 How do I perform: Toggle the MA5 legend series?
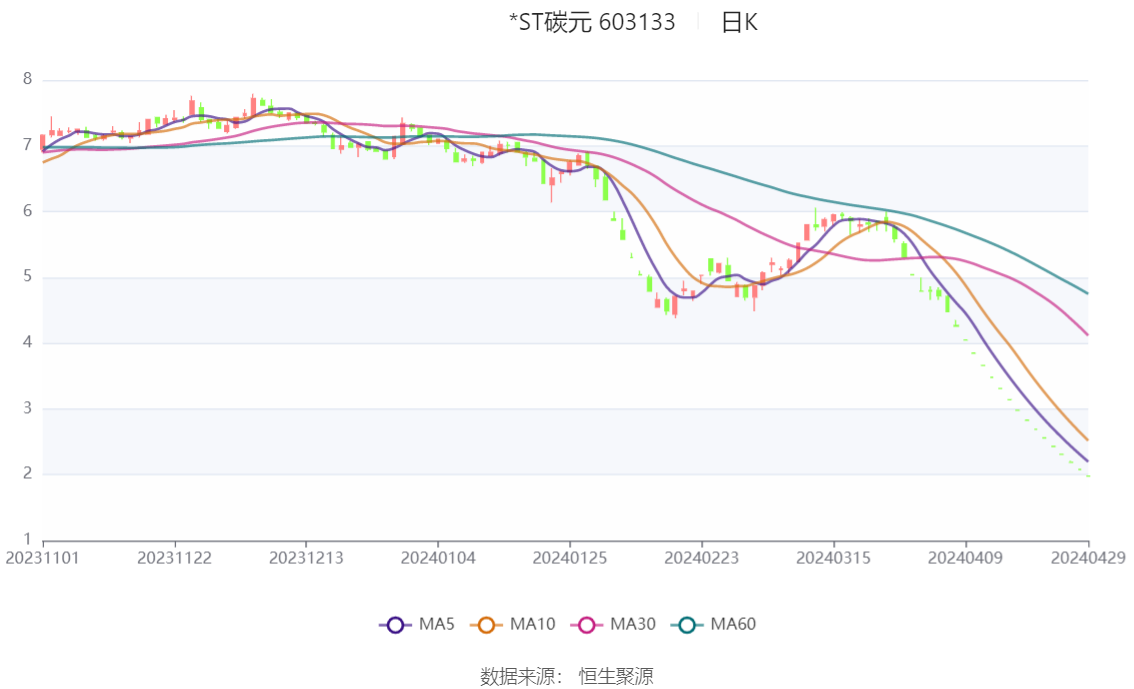[x=417, y=625]
